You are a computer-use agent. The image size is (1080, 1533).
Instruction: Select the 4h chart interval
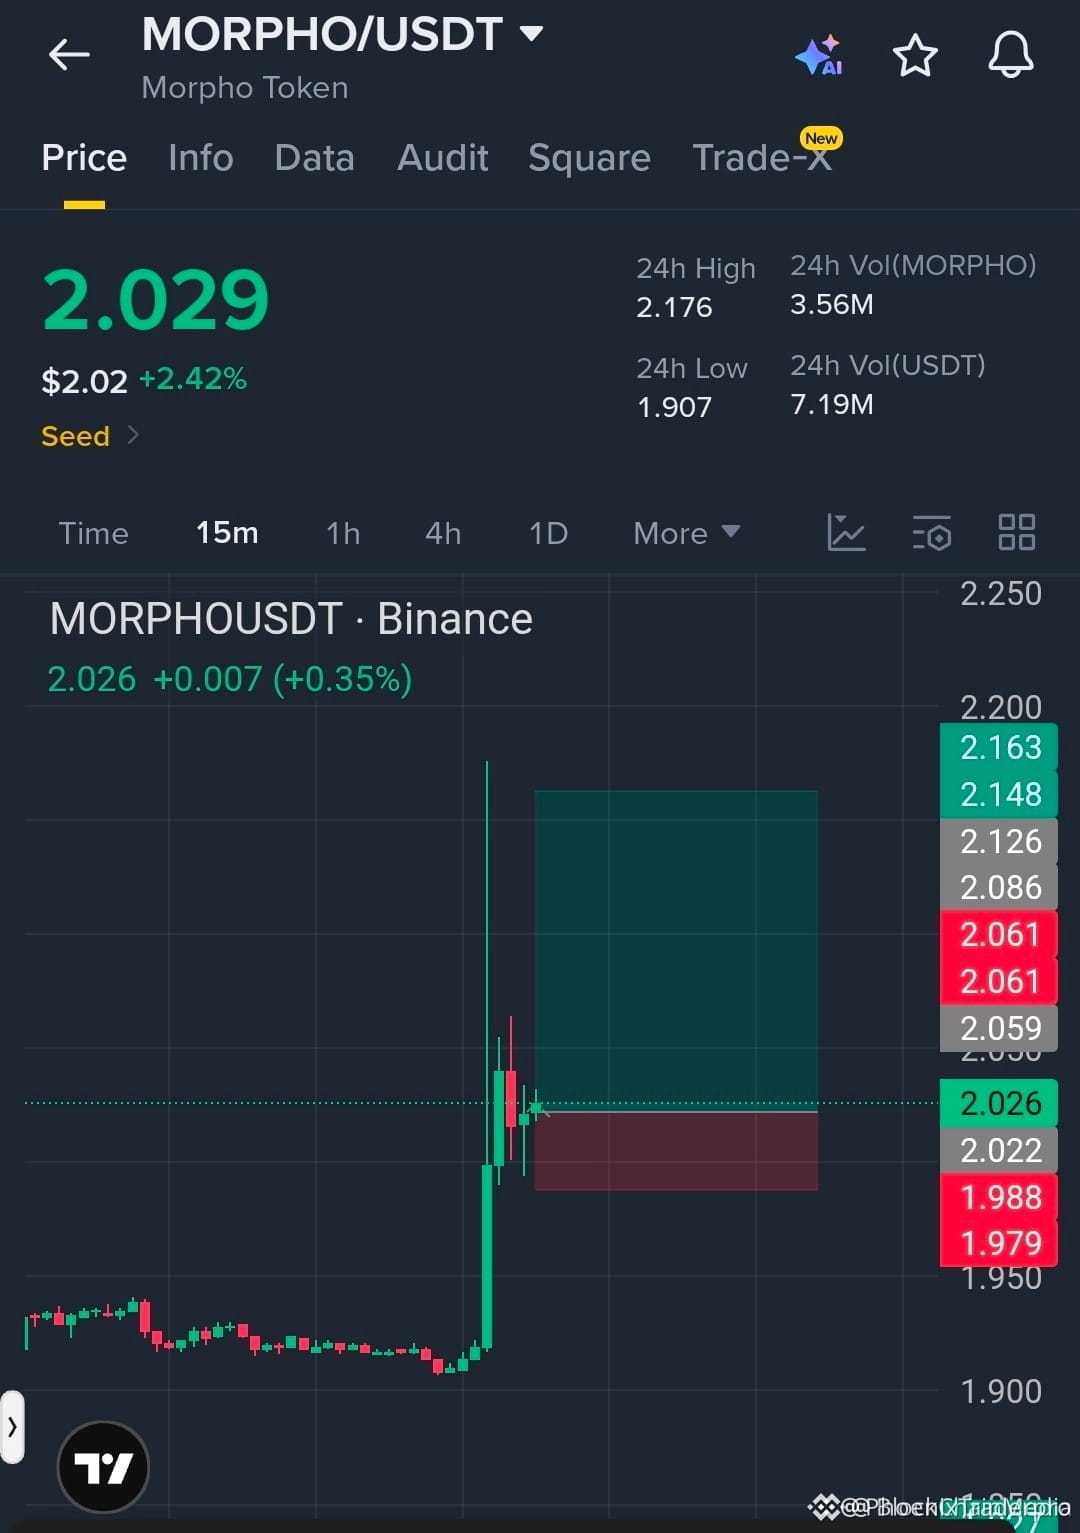443,533
